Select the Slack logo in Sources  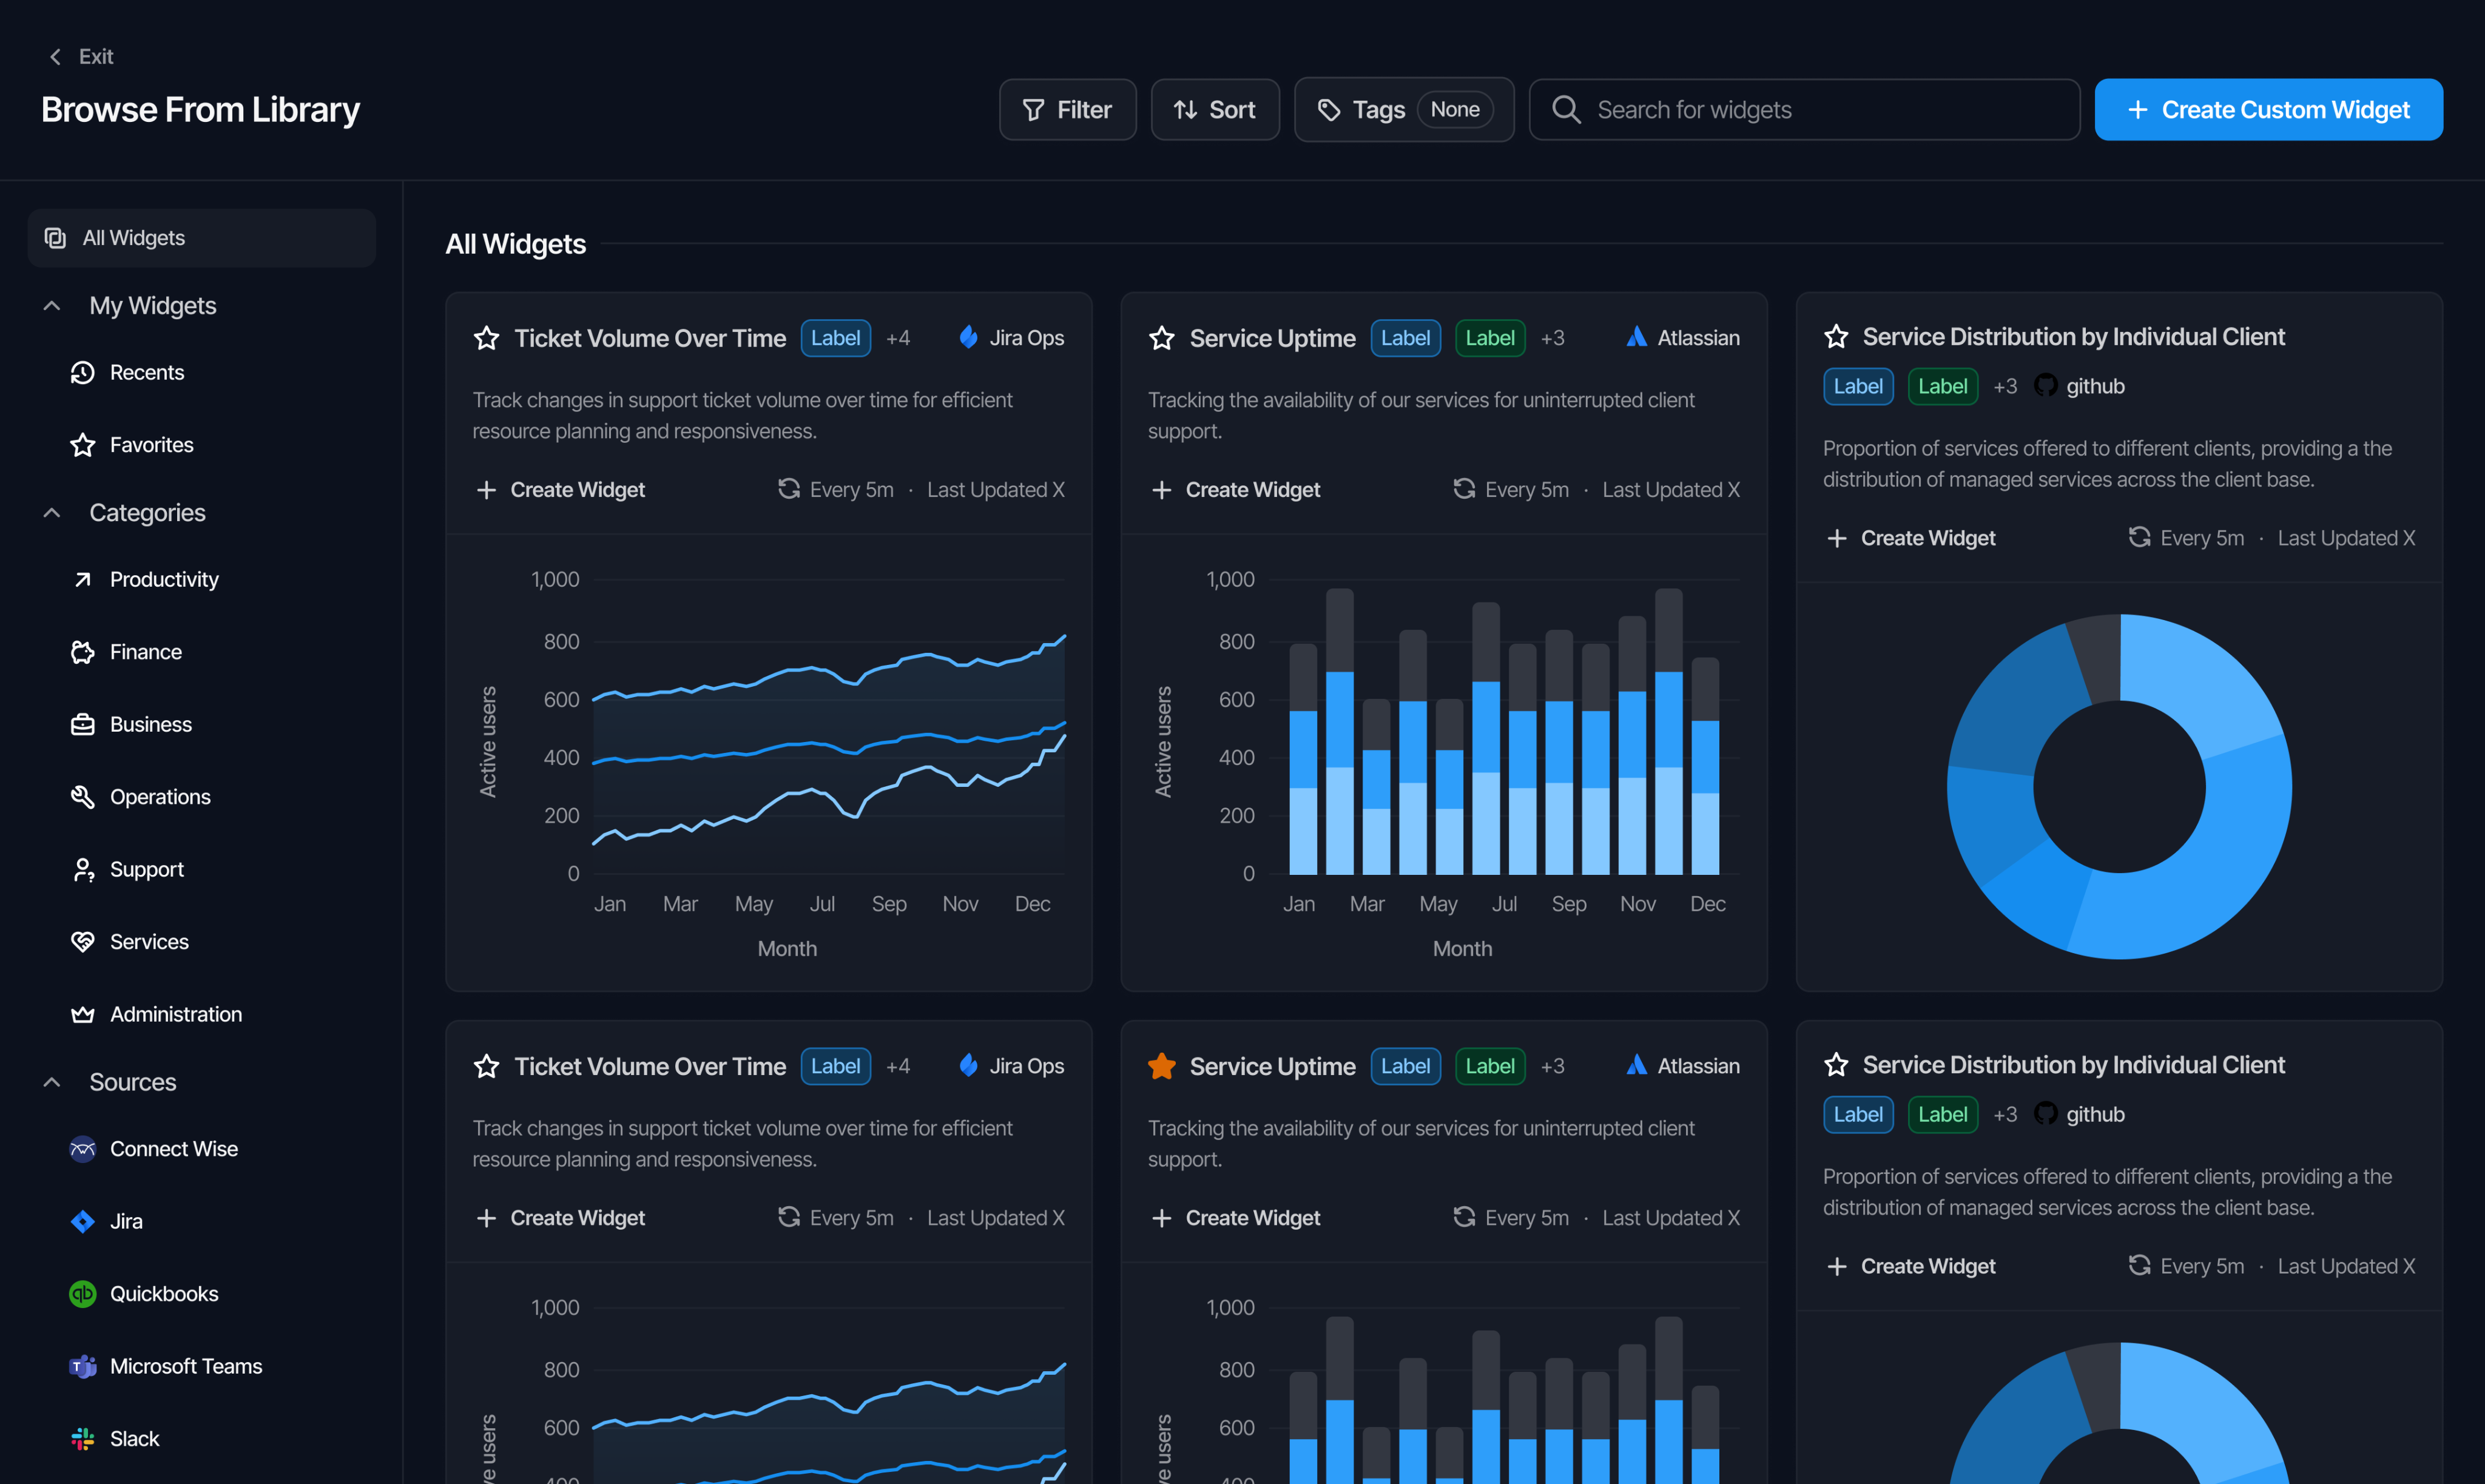coord(83,1439)
